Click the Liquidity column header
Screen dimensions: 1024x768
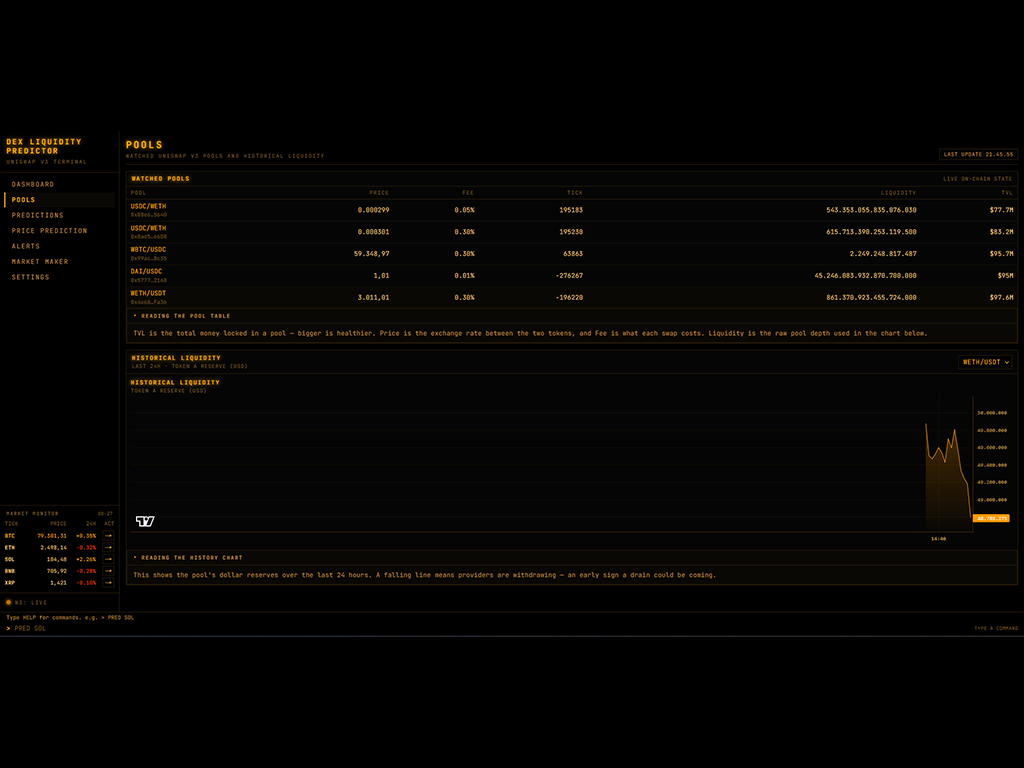point(898,193)
